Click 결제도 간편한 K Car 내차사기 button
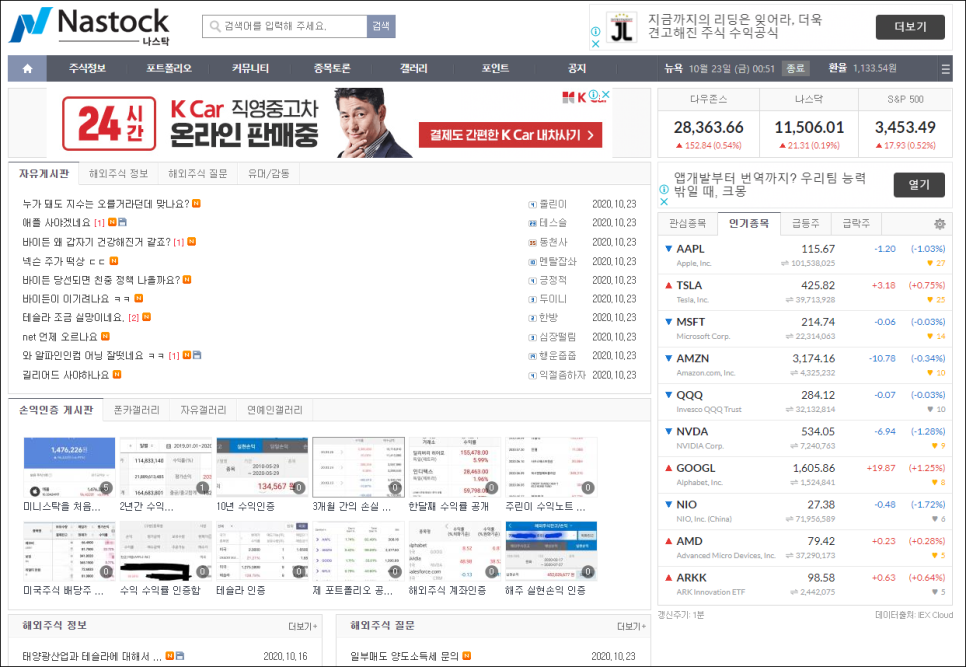This screenshot has height=667, width=966. pyautogui.click(x=510, y=135)
